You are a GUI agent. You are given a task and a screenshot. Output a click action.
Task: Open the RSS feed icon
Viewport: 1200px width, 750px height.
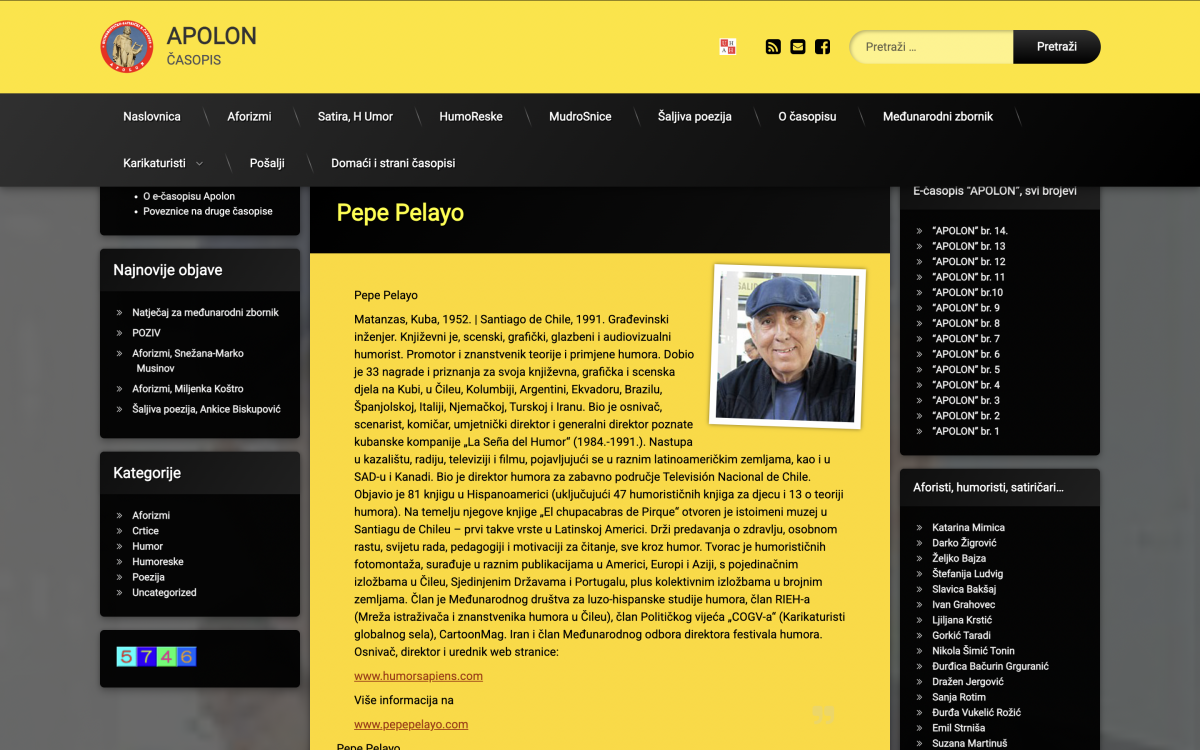pos(773,46)
